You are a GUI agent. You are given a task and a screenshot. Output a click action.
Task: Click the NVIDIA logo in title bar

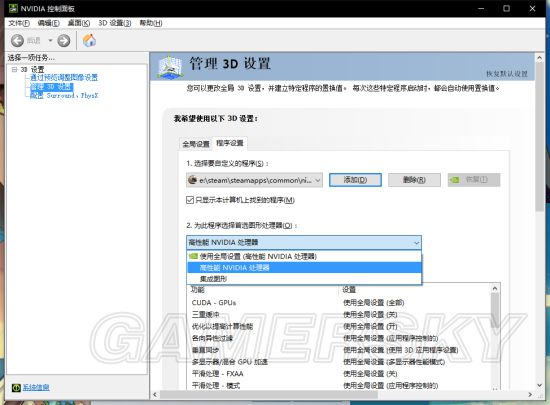[13, 8]
